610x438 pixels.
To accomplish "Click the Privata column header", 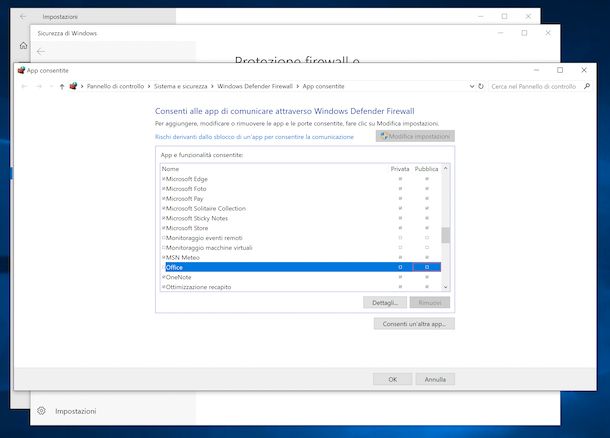I will tap(400, 169).
